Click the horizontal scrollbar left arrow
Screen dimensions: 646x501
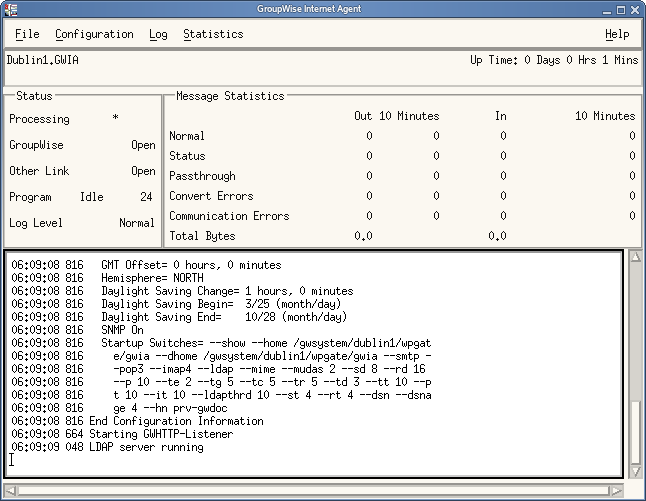point(11,490)
